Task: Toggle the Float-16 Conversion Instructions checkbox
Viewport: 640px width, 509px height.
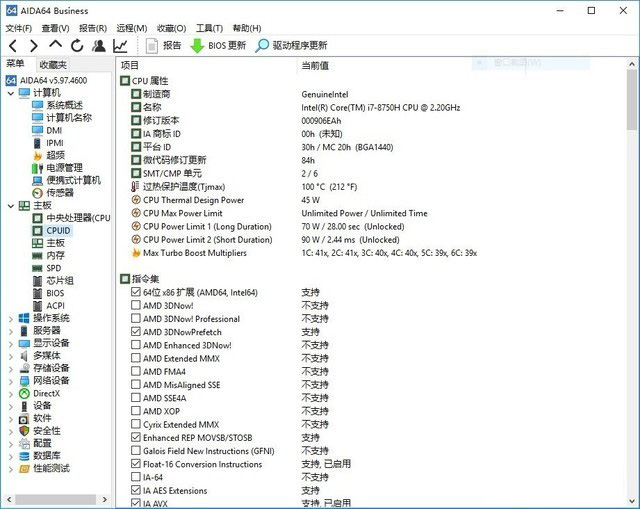Action: tap(136, 464)
